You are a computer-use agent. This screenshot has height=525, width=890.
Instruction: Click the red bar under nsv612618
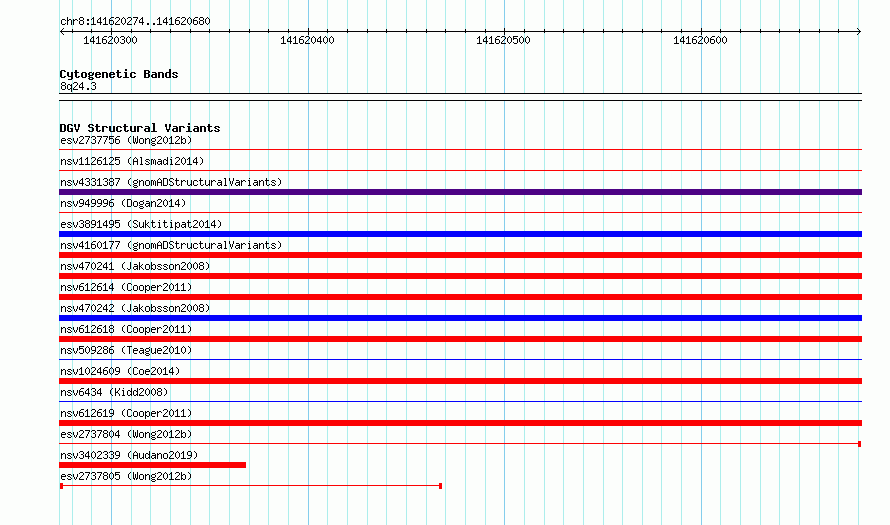[x=460, y=339]
